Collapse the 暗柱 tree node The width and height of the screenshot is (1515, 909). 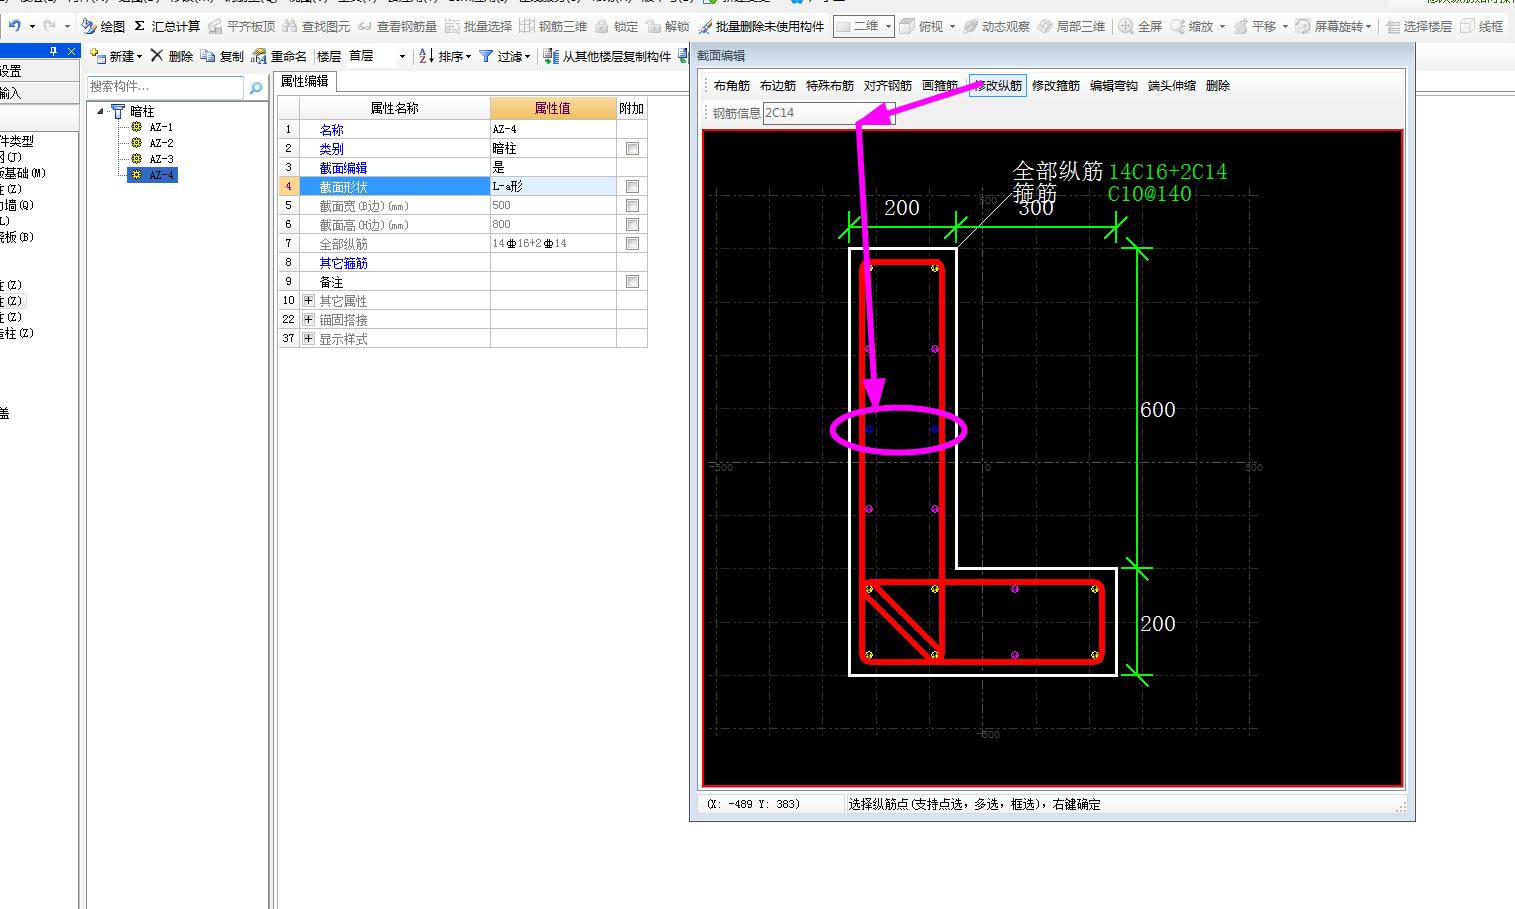100,111
